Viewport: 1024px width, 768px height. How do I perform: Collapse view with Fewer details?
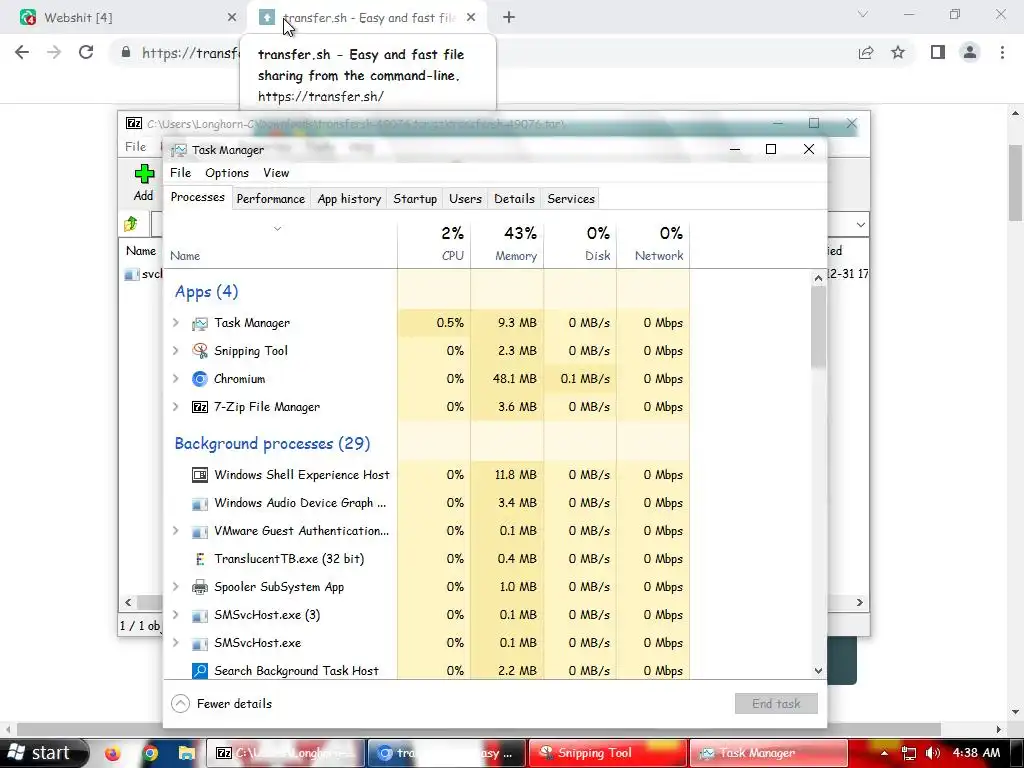[x=221, y=703]
